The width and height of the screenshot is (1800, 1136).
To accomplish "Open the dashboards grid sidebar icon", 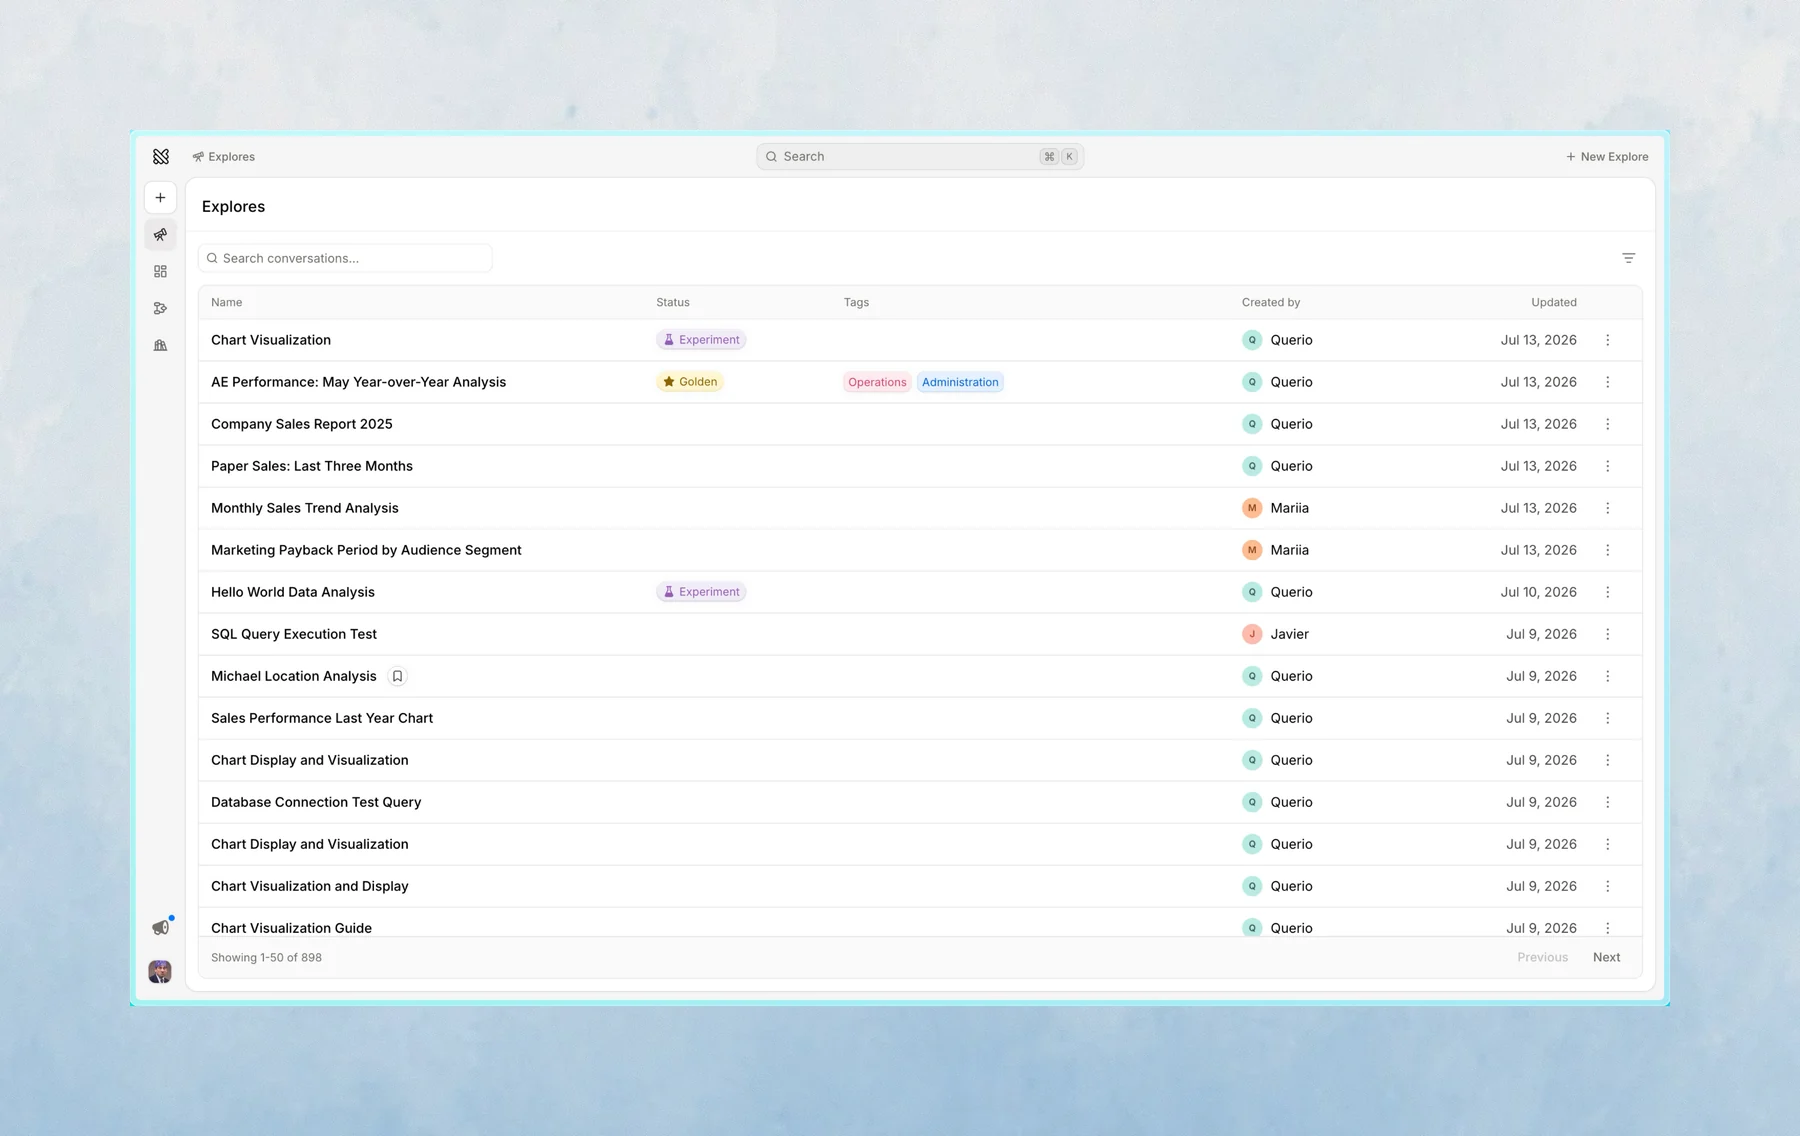I will pyautogui.click(x=160, y=272).
